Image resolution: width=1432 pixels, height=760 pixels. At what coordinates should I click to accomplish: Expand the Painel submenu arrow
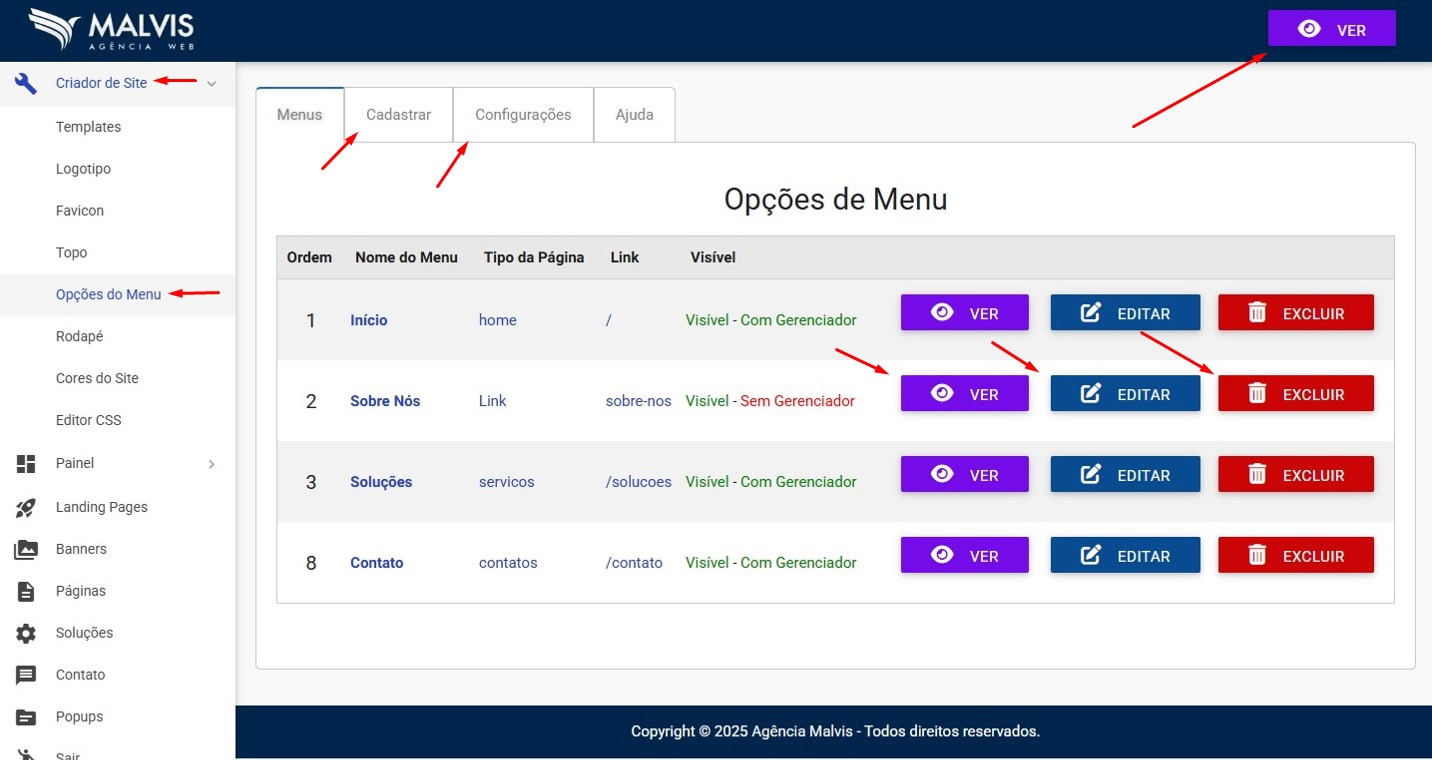click(211, 464)
